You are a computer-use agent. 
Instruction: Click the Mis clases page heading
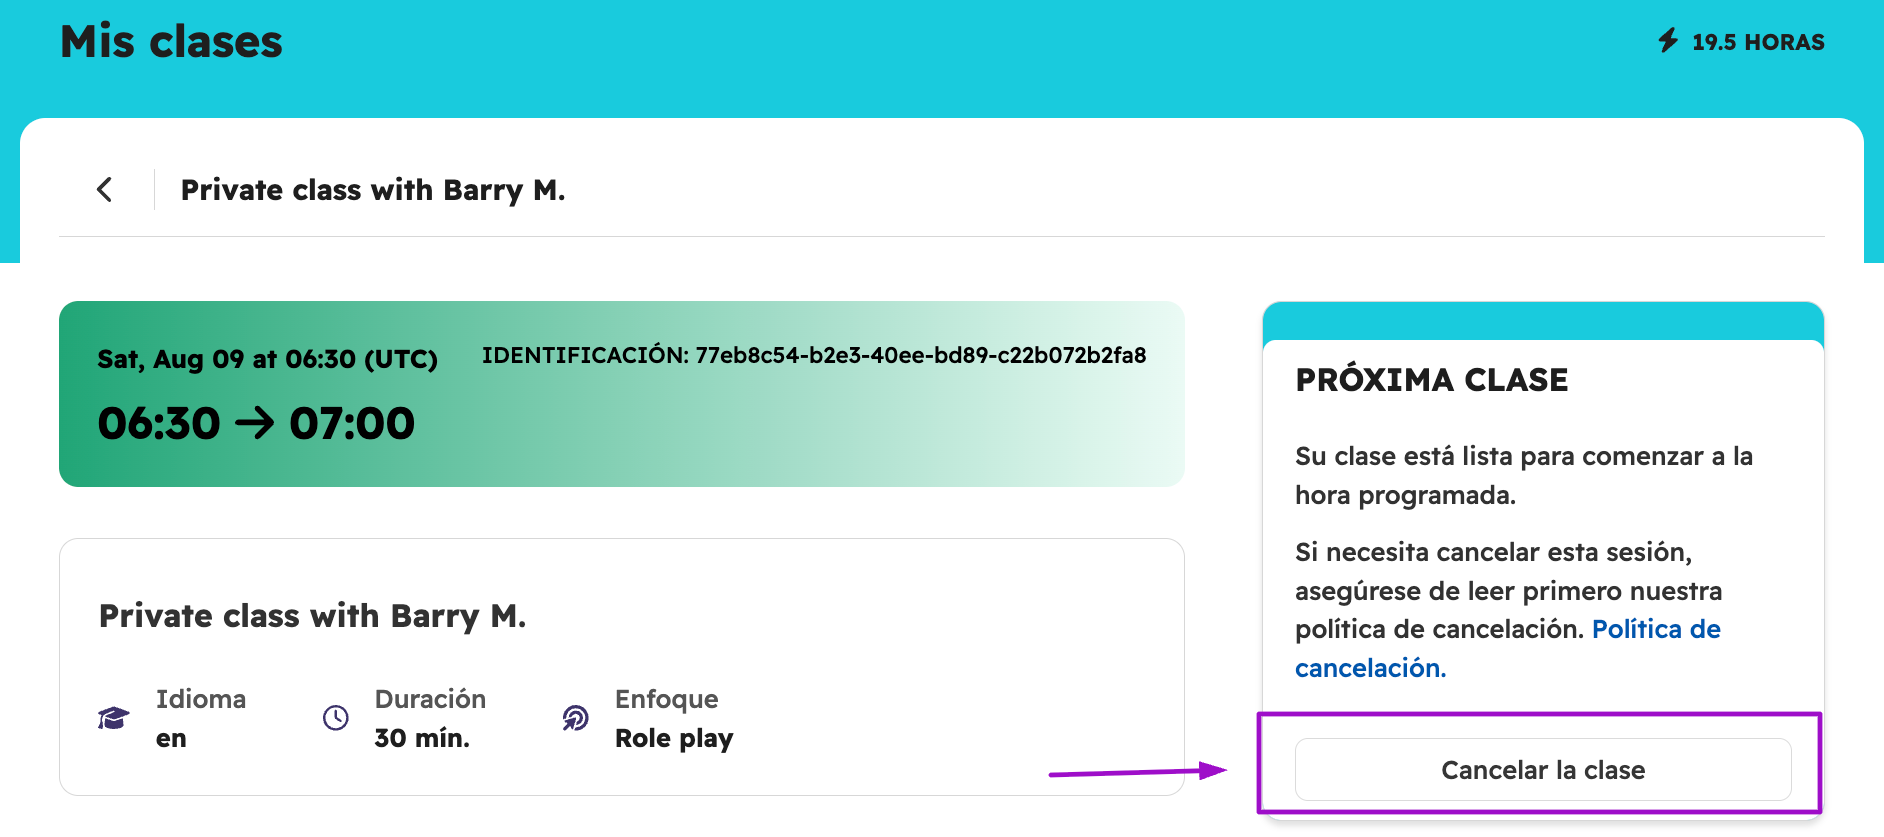pyautogui.click(x=171, y=42)
